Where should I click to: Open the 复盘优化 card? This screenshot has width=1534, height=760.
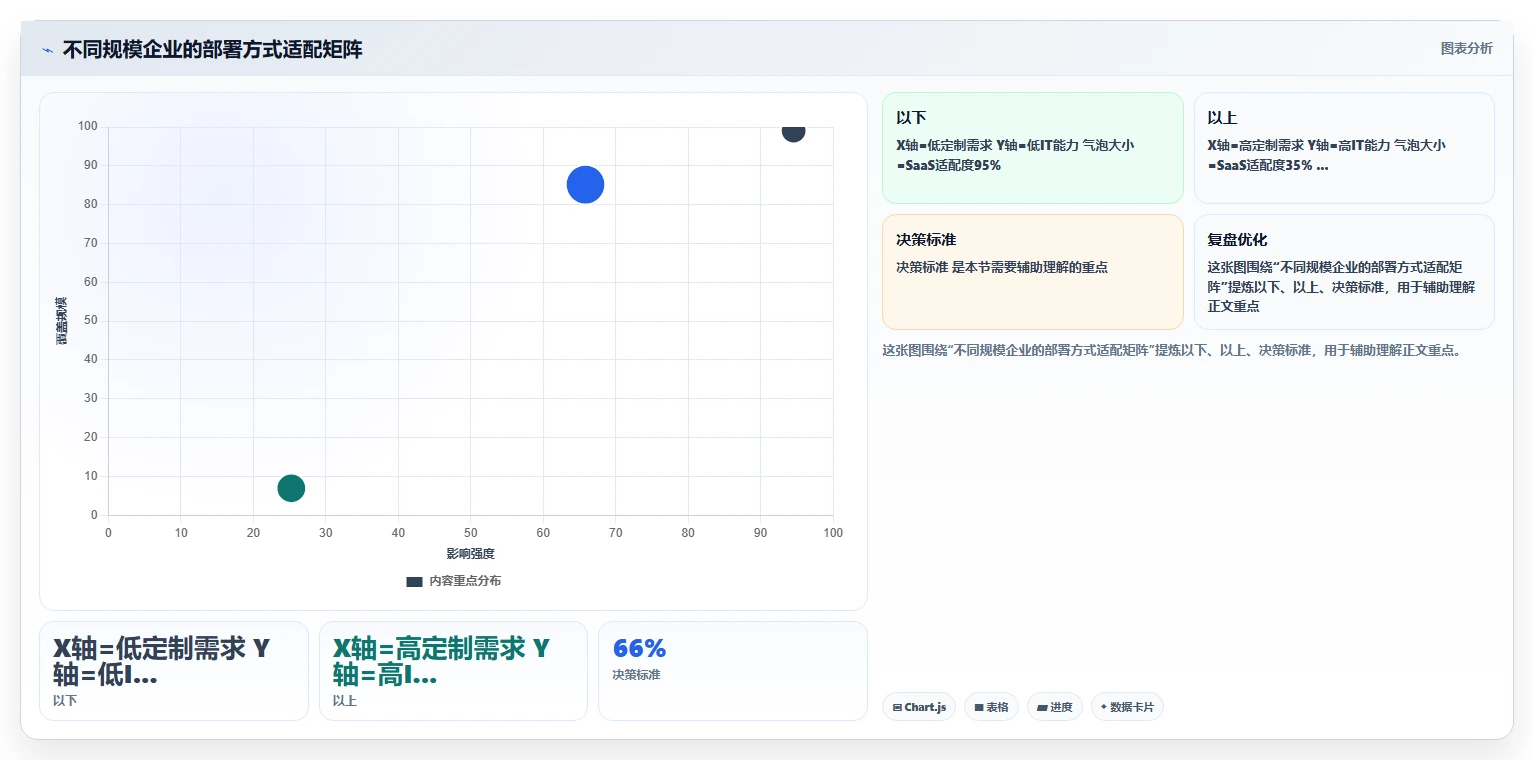(1344, 272)
